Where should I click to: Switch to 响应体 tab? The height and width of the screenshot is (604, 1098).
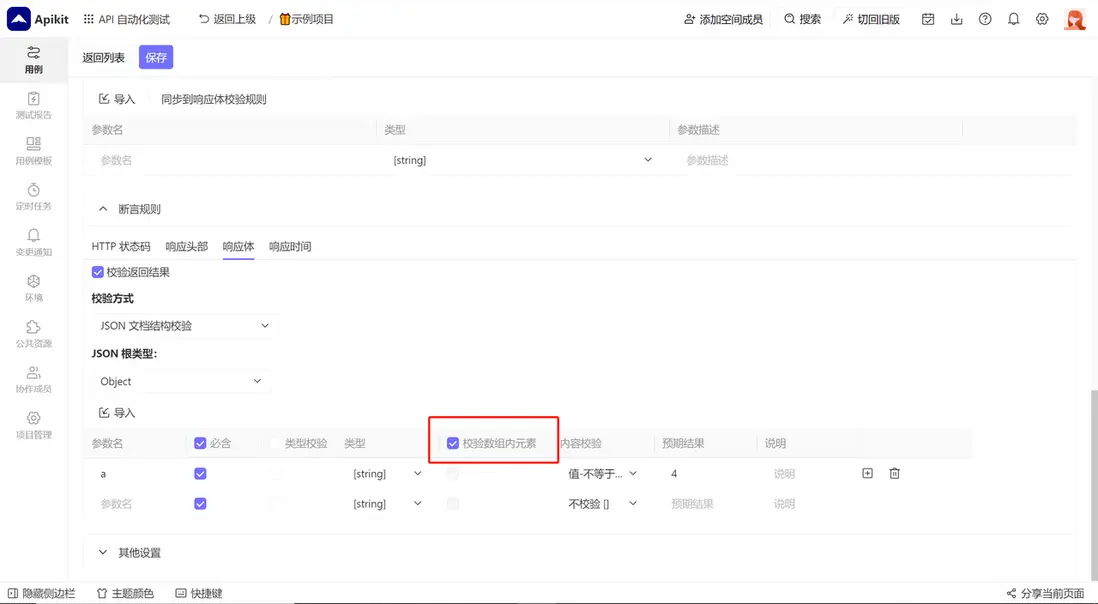click(238, 246)
